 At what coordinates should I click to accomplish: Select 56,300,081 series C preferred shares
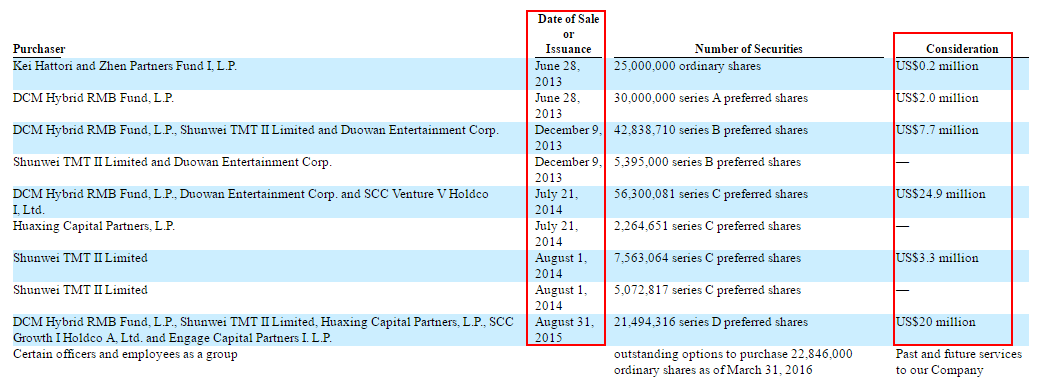[x=711, y=195]
